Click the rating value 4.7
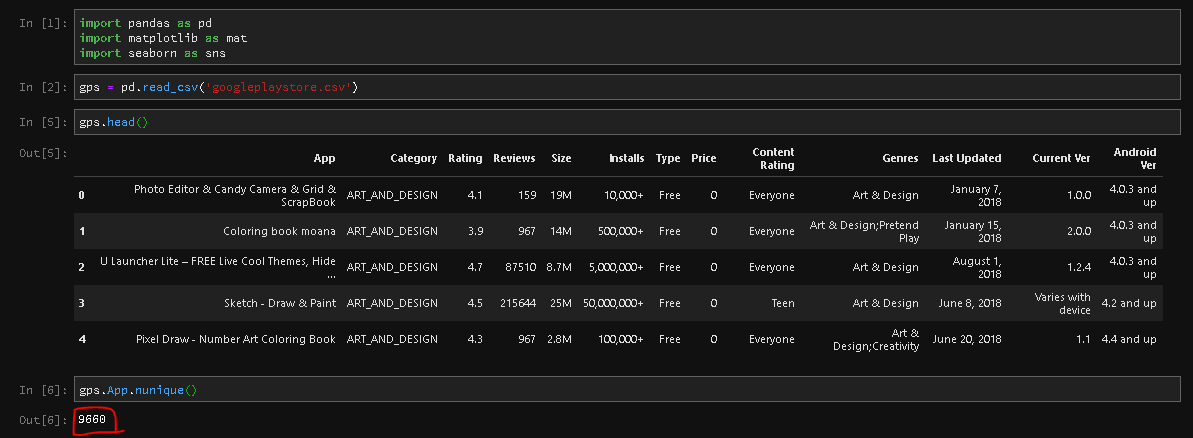The height and width of the screenshot is (438, 1193). click(475, 267)
